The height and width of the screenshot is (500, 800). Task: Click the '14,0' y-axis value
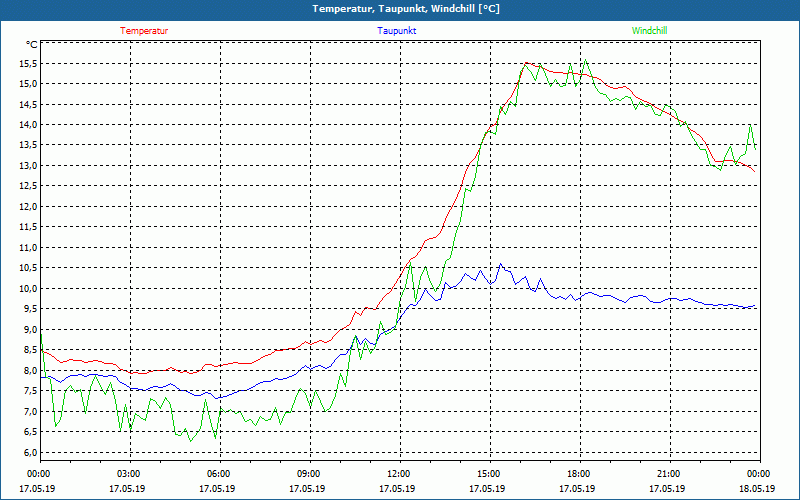(29, 124)
